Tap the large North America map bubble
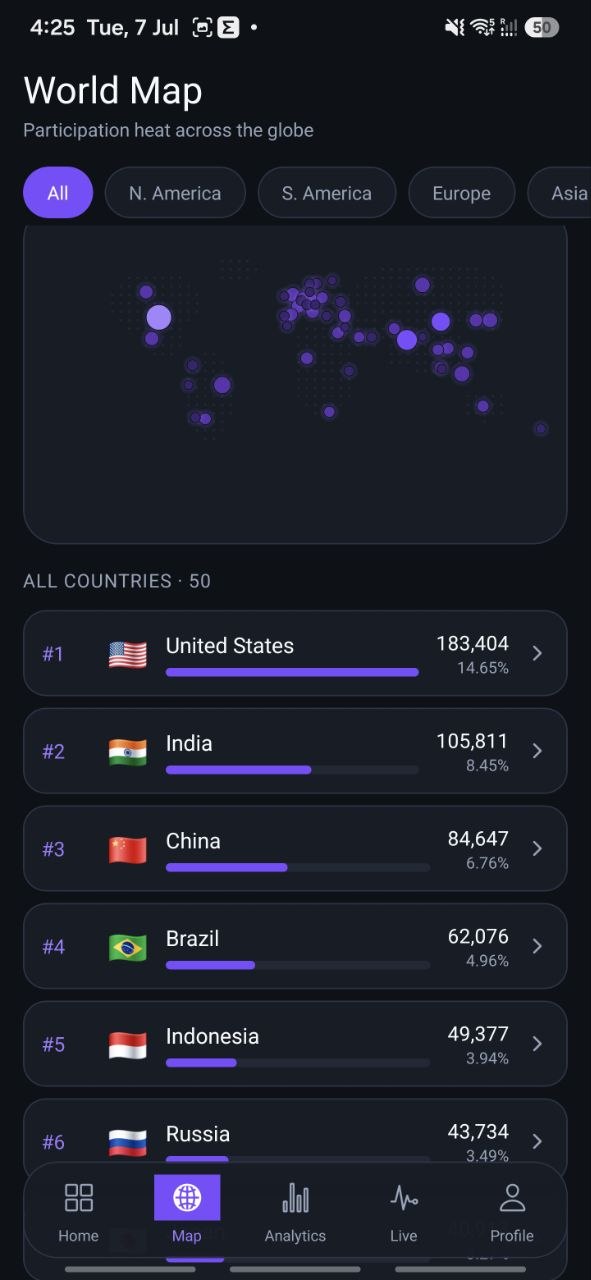 tap(159, 318)
